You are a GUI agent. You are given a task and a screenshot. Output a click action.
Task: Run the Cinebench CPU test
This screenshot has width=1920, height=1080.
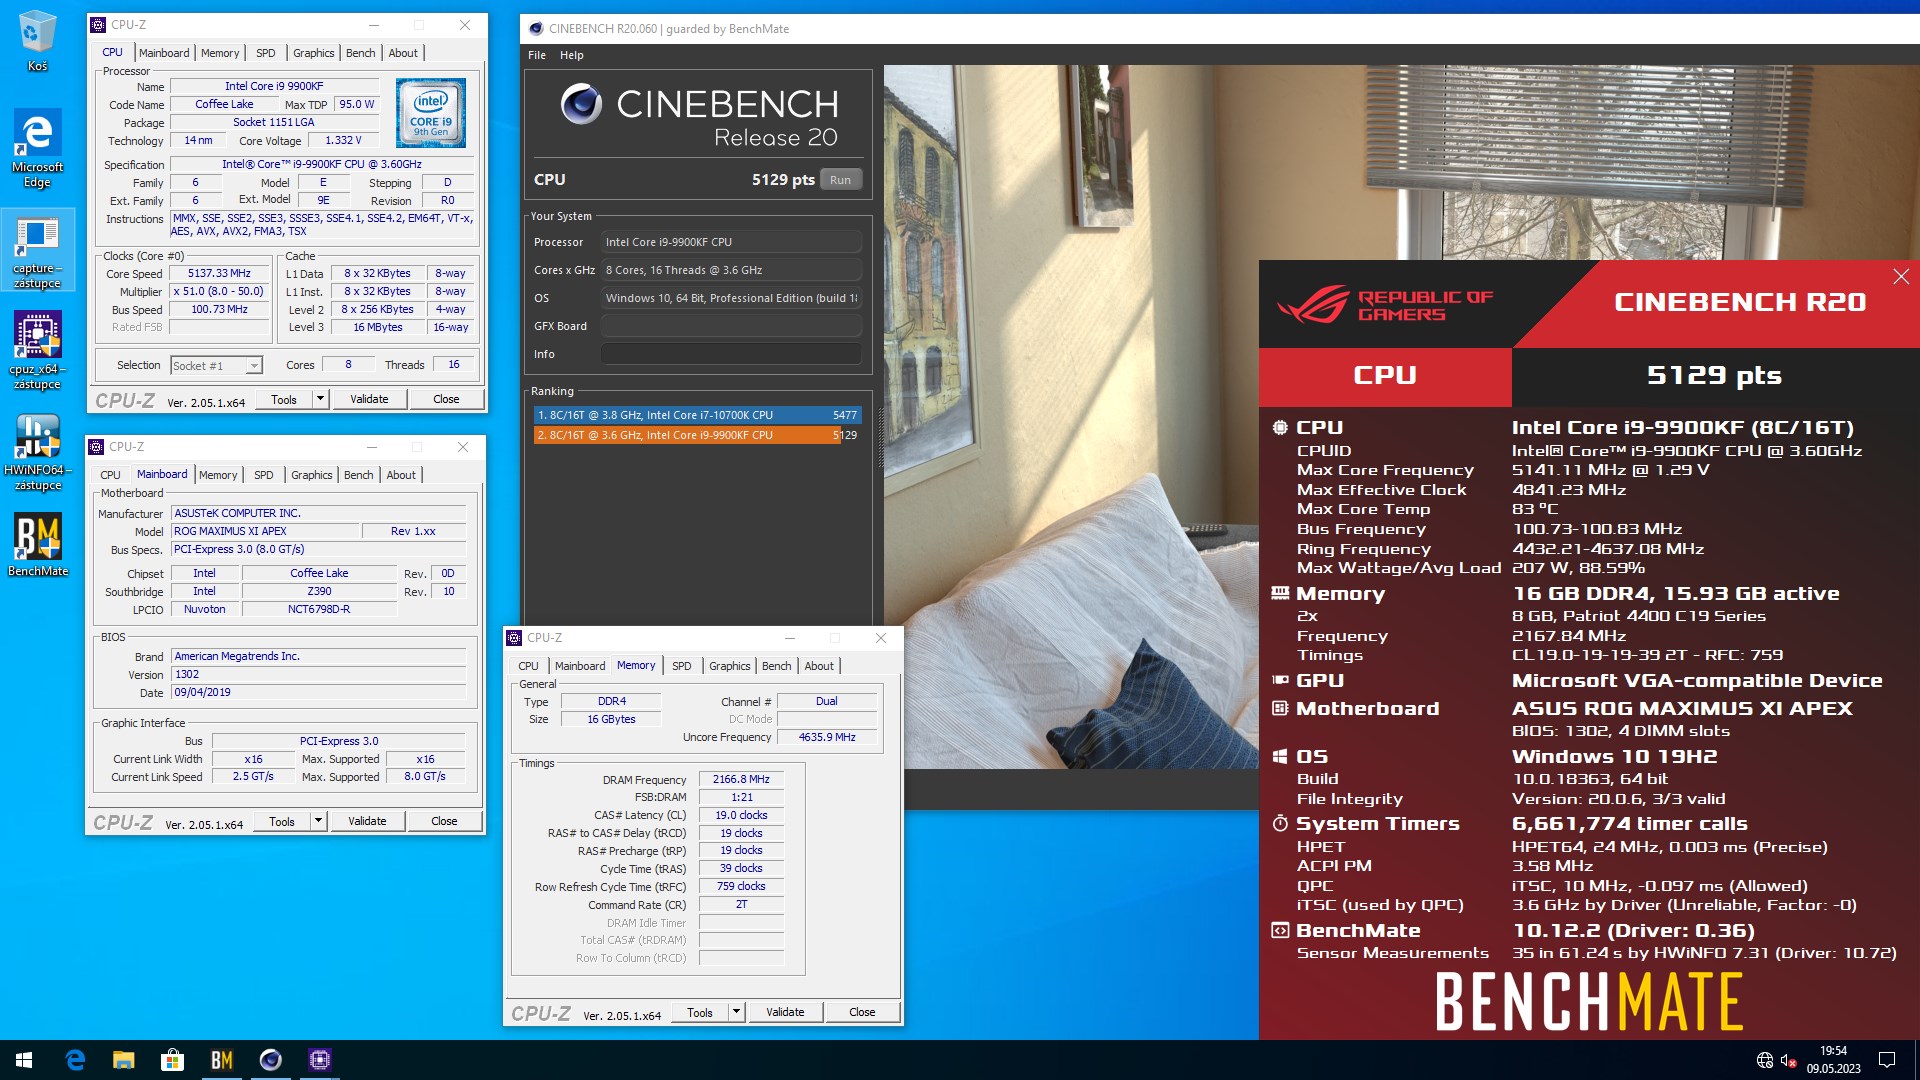pos(840,180)
